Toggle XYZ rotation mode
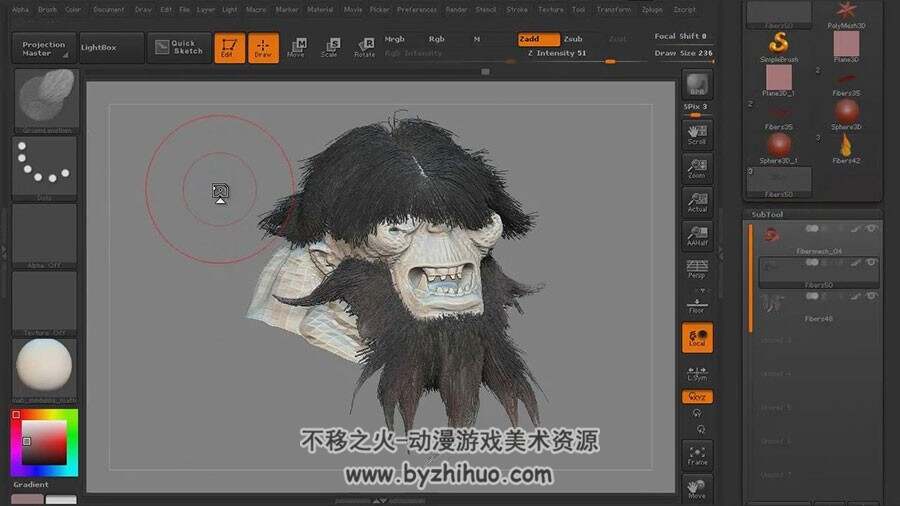The image size is (900, 506). click(697, 396)
